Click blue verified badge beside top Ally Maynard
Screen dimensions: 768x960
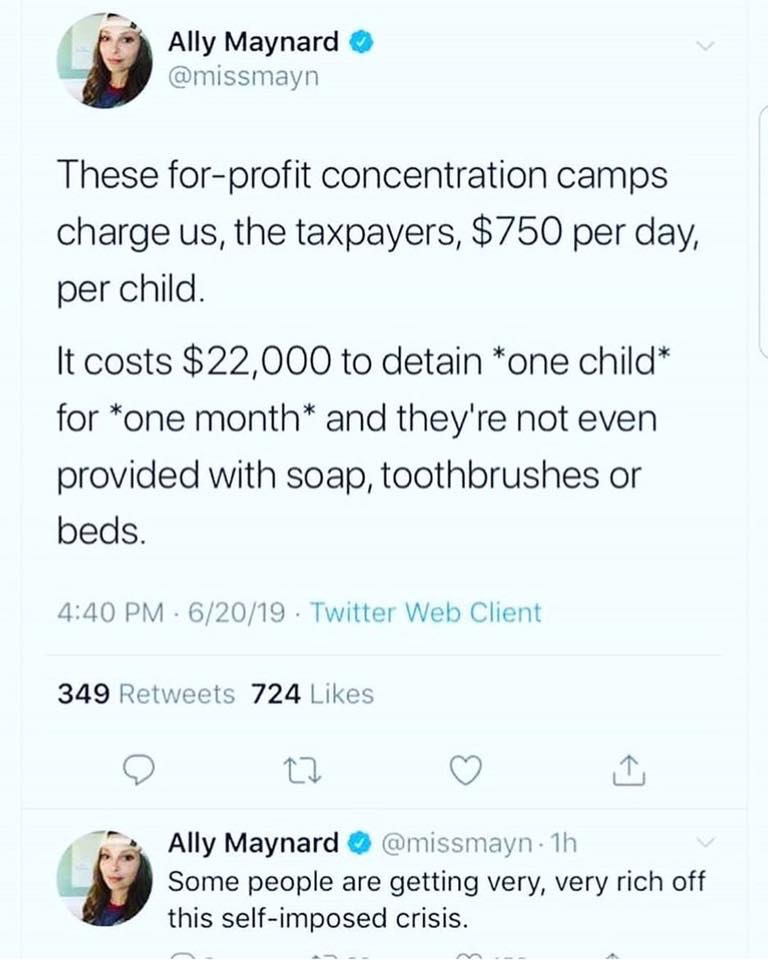pyautogui.click(x=361, y=42)
